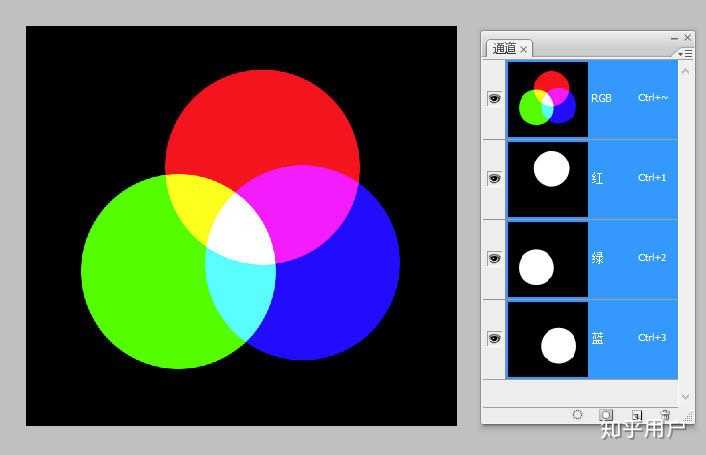Hide the RGB composite channel eye
706x455 pixels.
point(494,98)
